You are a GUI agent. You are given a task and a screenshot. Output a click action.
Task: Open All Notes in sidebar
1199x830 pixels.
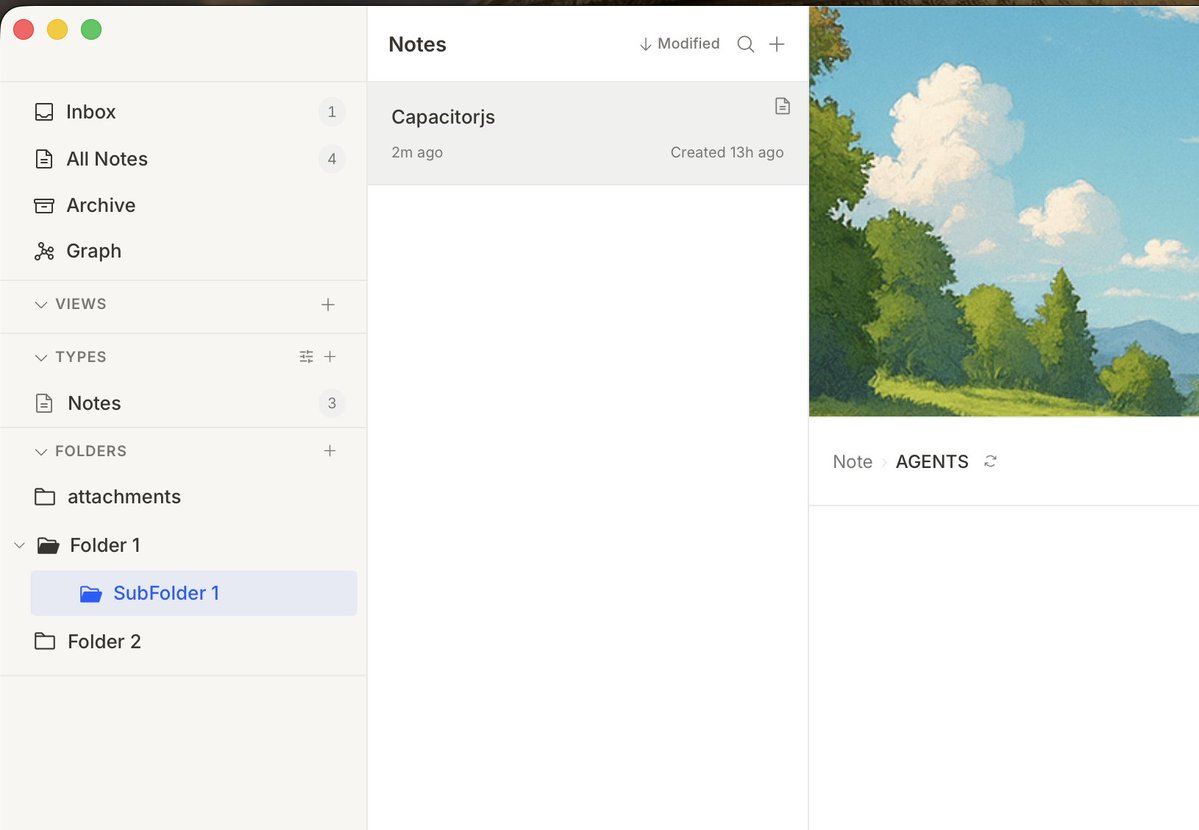coord(184,158)
